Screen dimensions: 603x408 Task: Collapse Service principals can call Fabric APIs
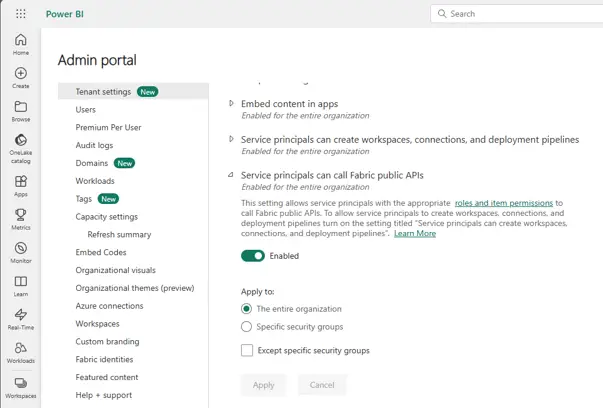pyautogui.click(x=231, y=175)
